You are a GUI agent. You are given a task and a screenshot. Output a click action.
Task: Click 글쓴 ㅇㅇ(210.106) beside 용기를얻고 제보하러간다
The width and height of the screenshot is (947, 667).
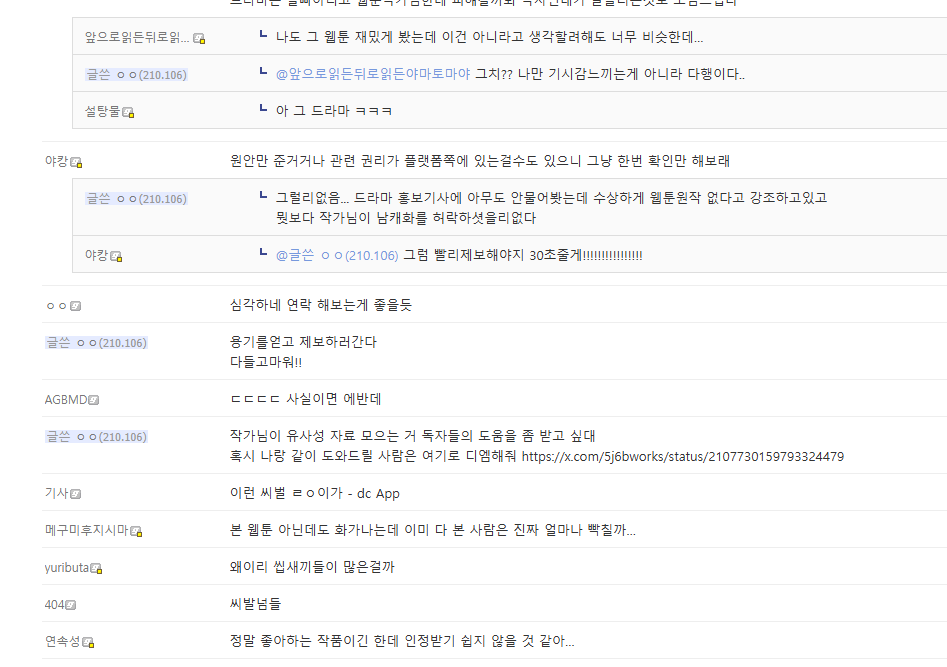tap(97, 343)
